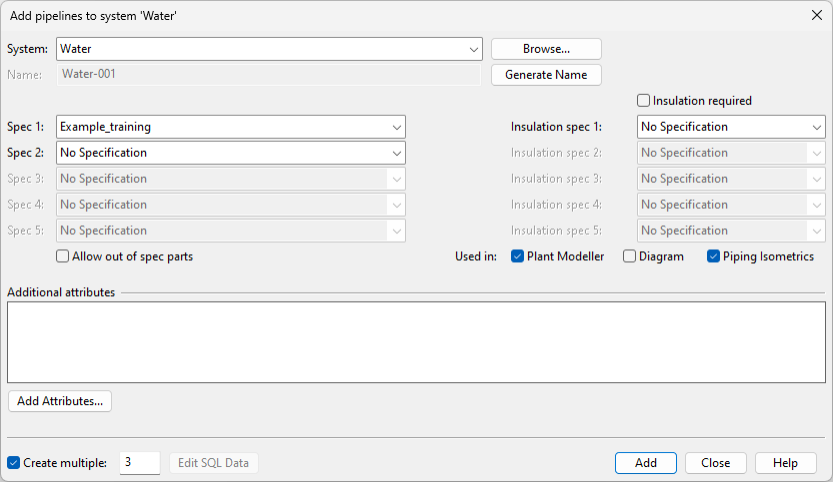Click inside the Additional attributes list box
The width and height of the screenshot is (833, 482).
pyautogui.click(x=416, y=342)
